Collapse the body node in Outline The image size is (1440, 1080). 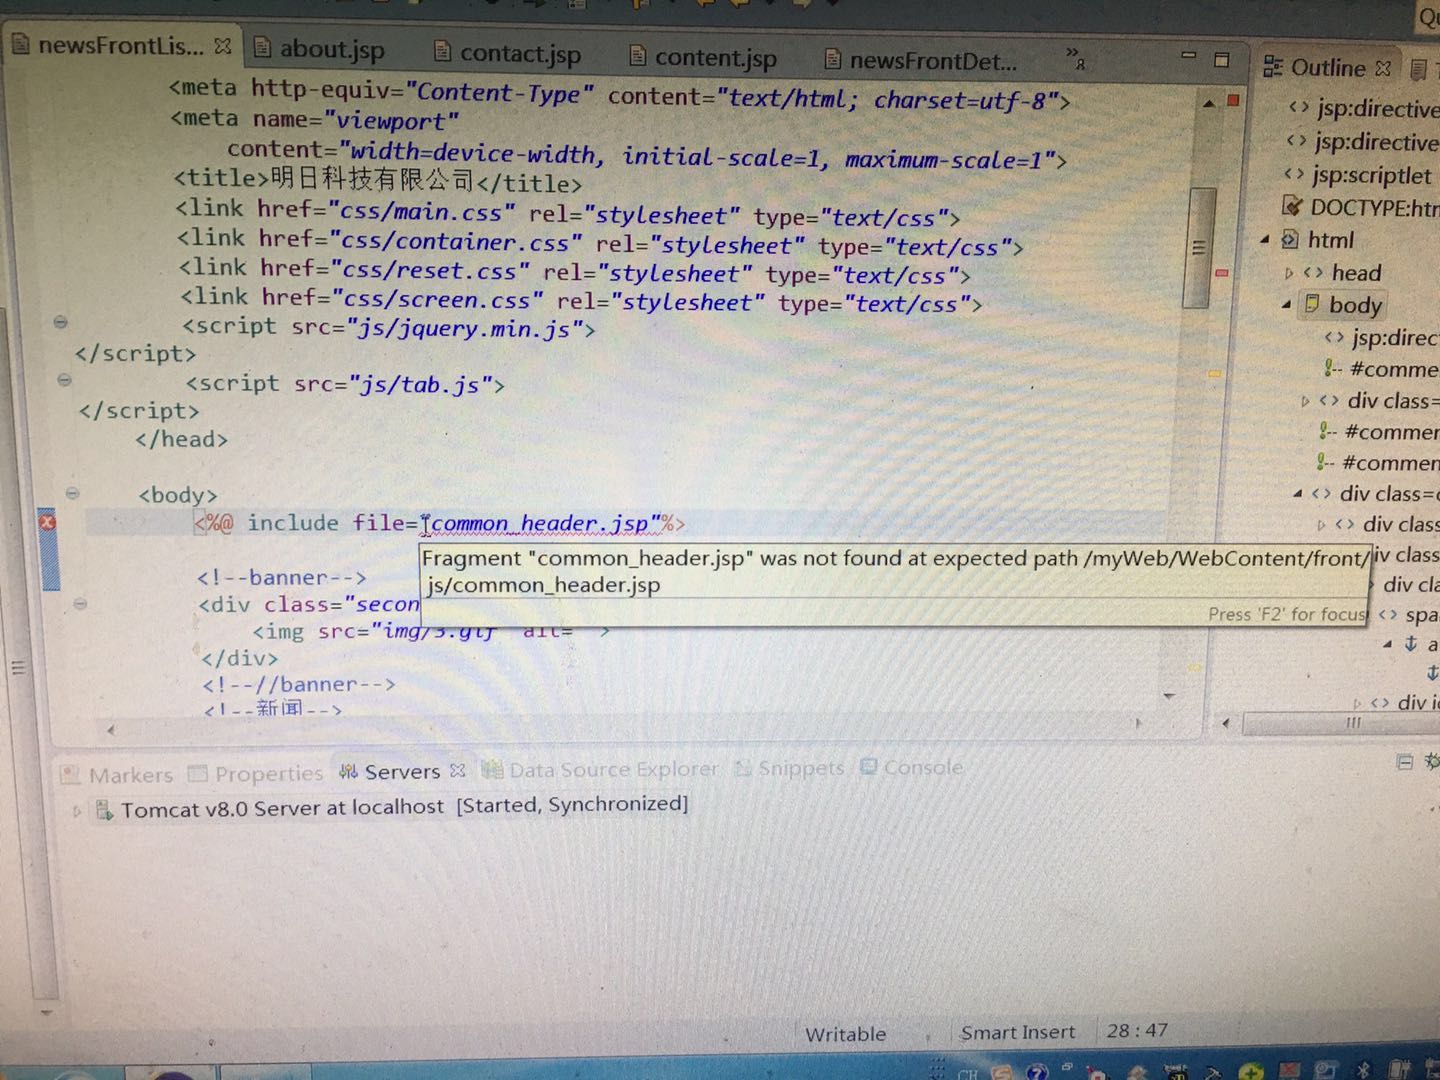1286,305
